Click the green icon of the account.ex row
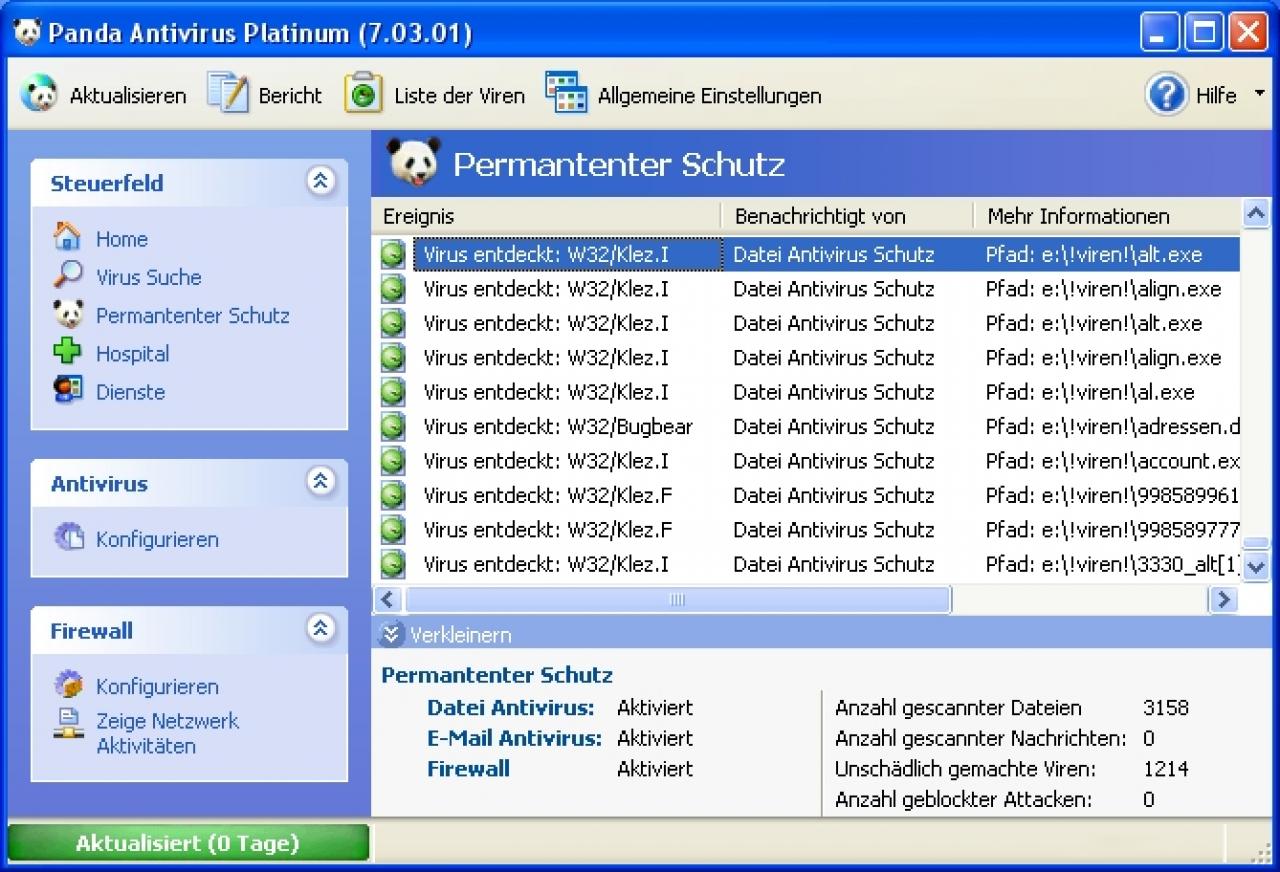 tap(393, 461)
